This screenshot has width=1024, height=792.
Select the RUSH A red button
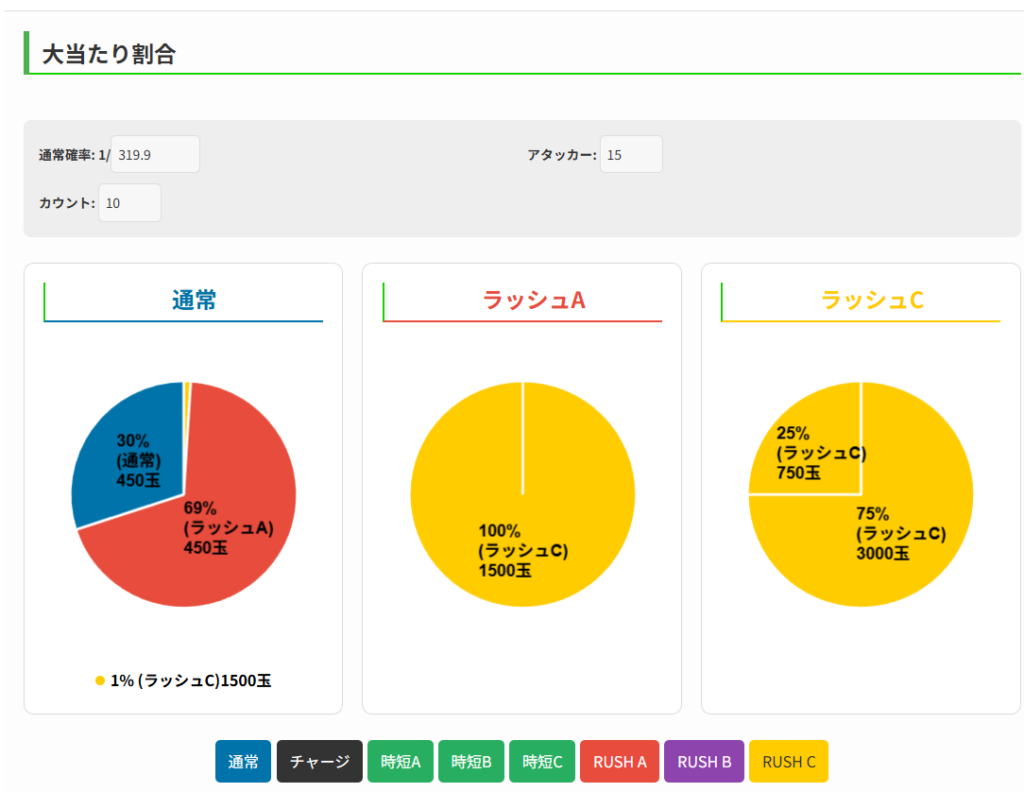pyautogui.click(x=619, y=761)
